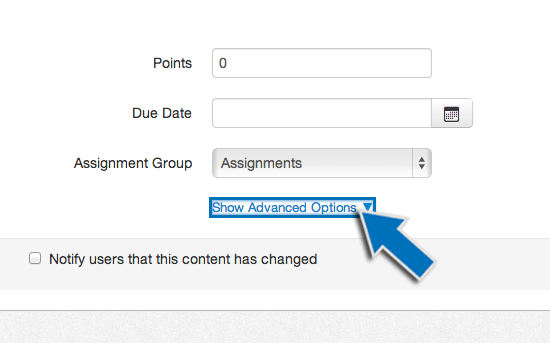Click the textured gray strip below the form
Viewport: 550px width, 360px height.
tap(275, 327)
